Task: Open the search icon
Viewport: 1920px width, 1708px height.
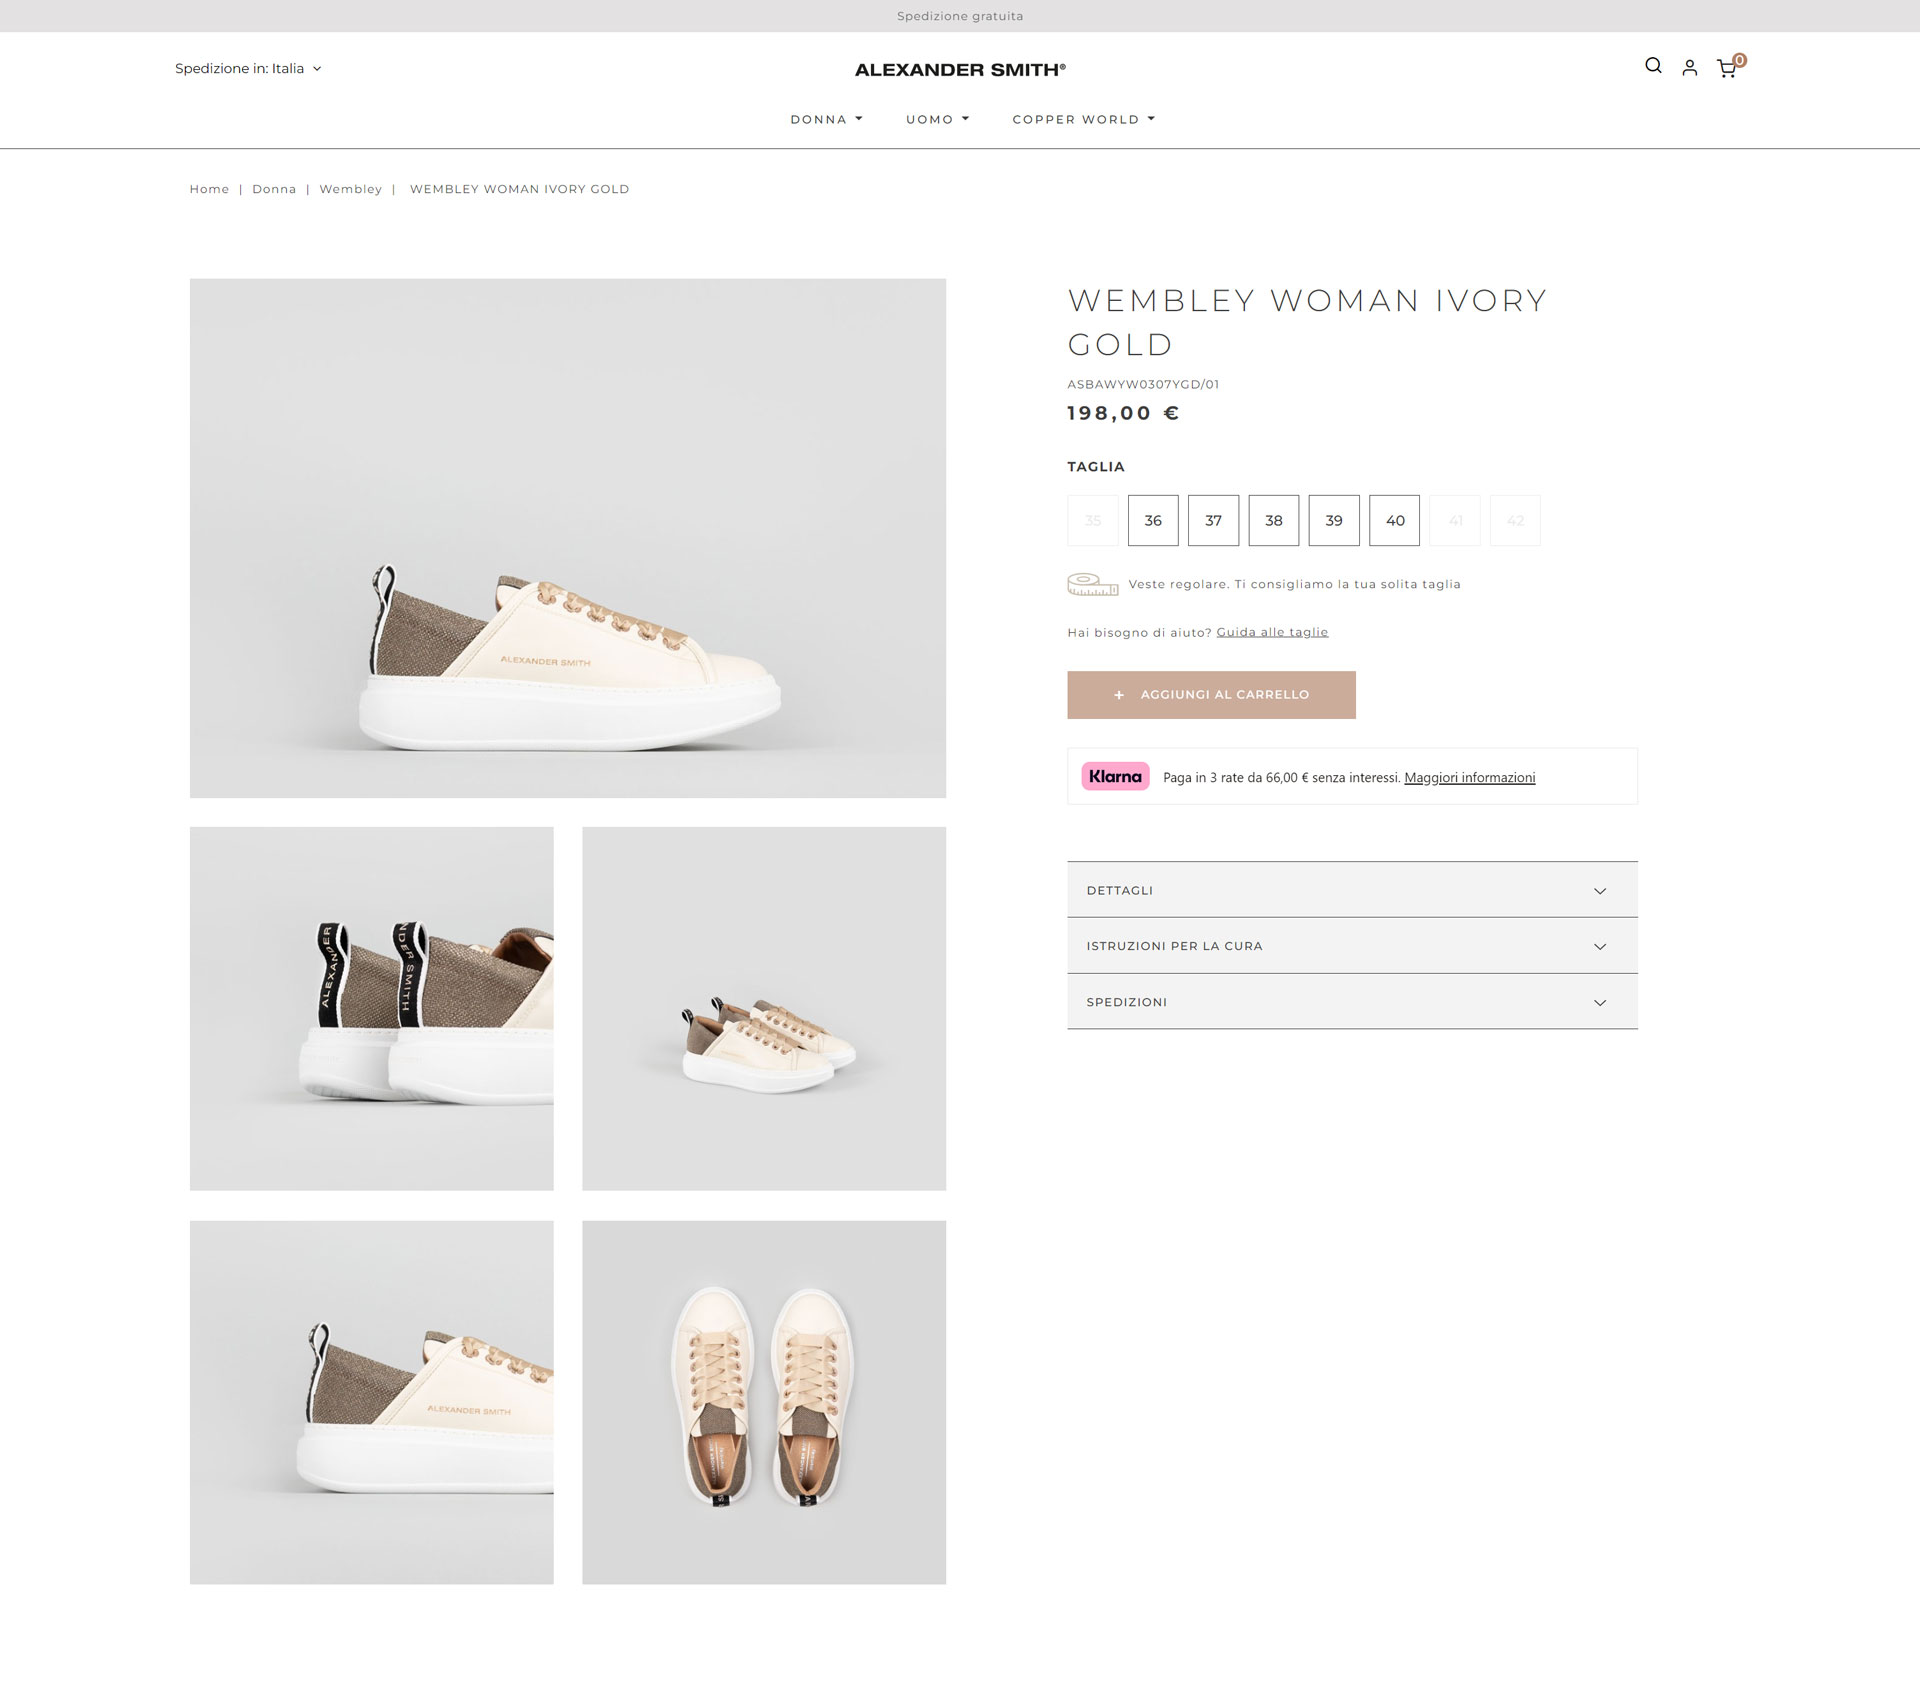Action: click(1653, 66)
